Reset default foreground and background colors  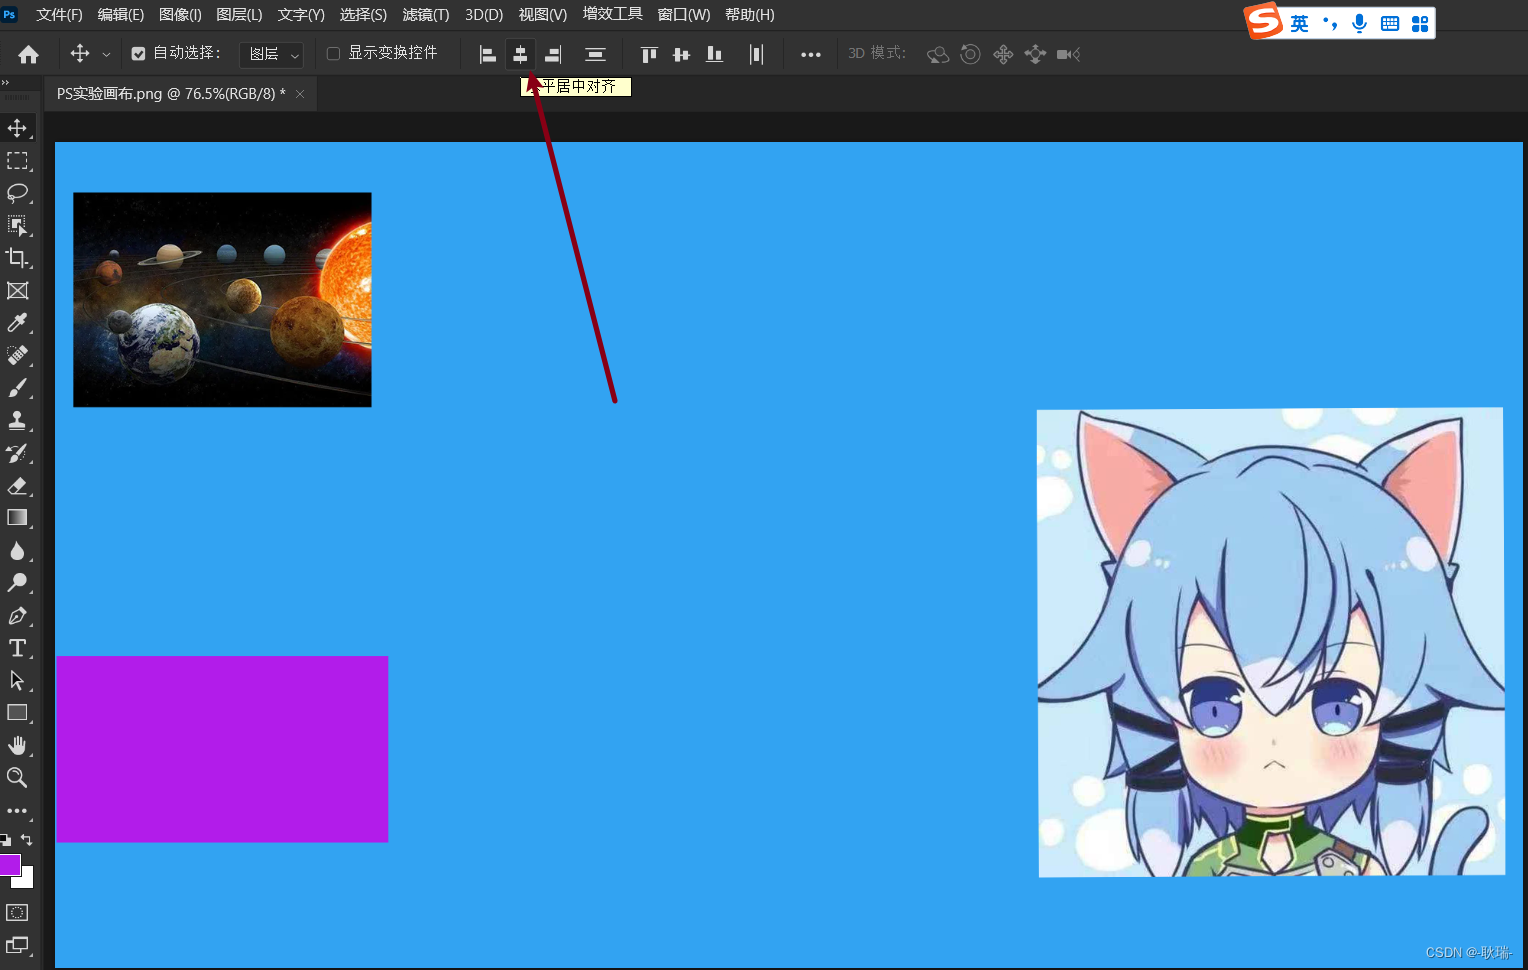click(x=6, y=840)
